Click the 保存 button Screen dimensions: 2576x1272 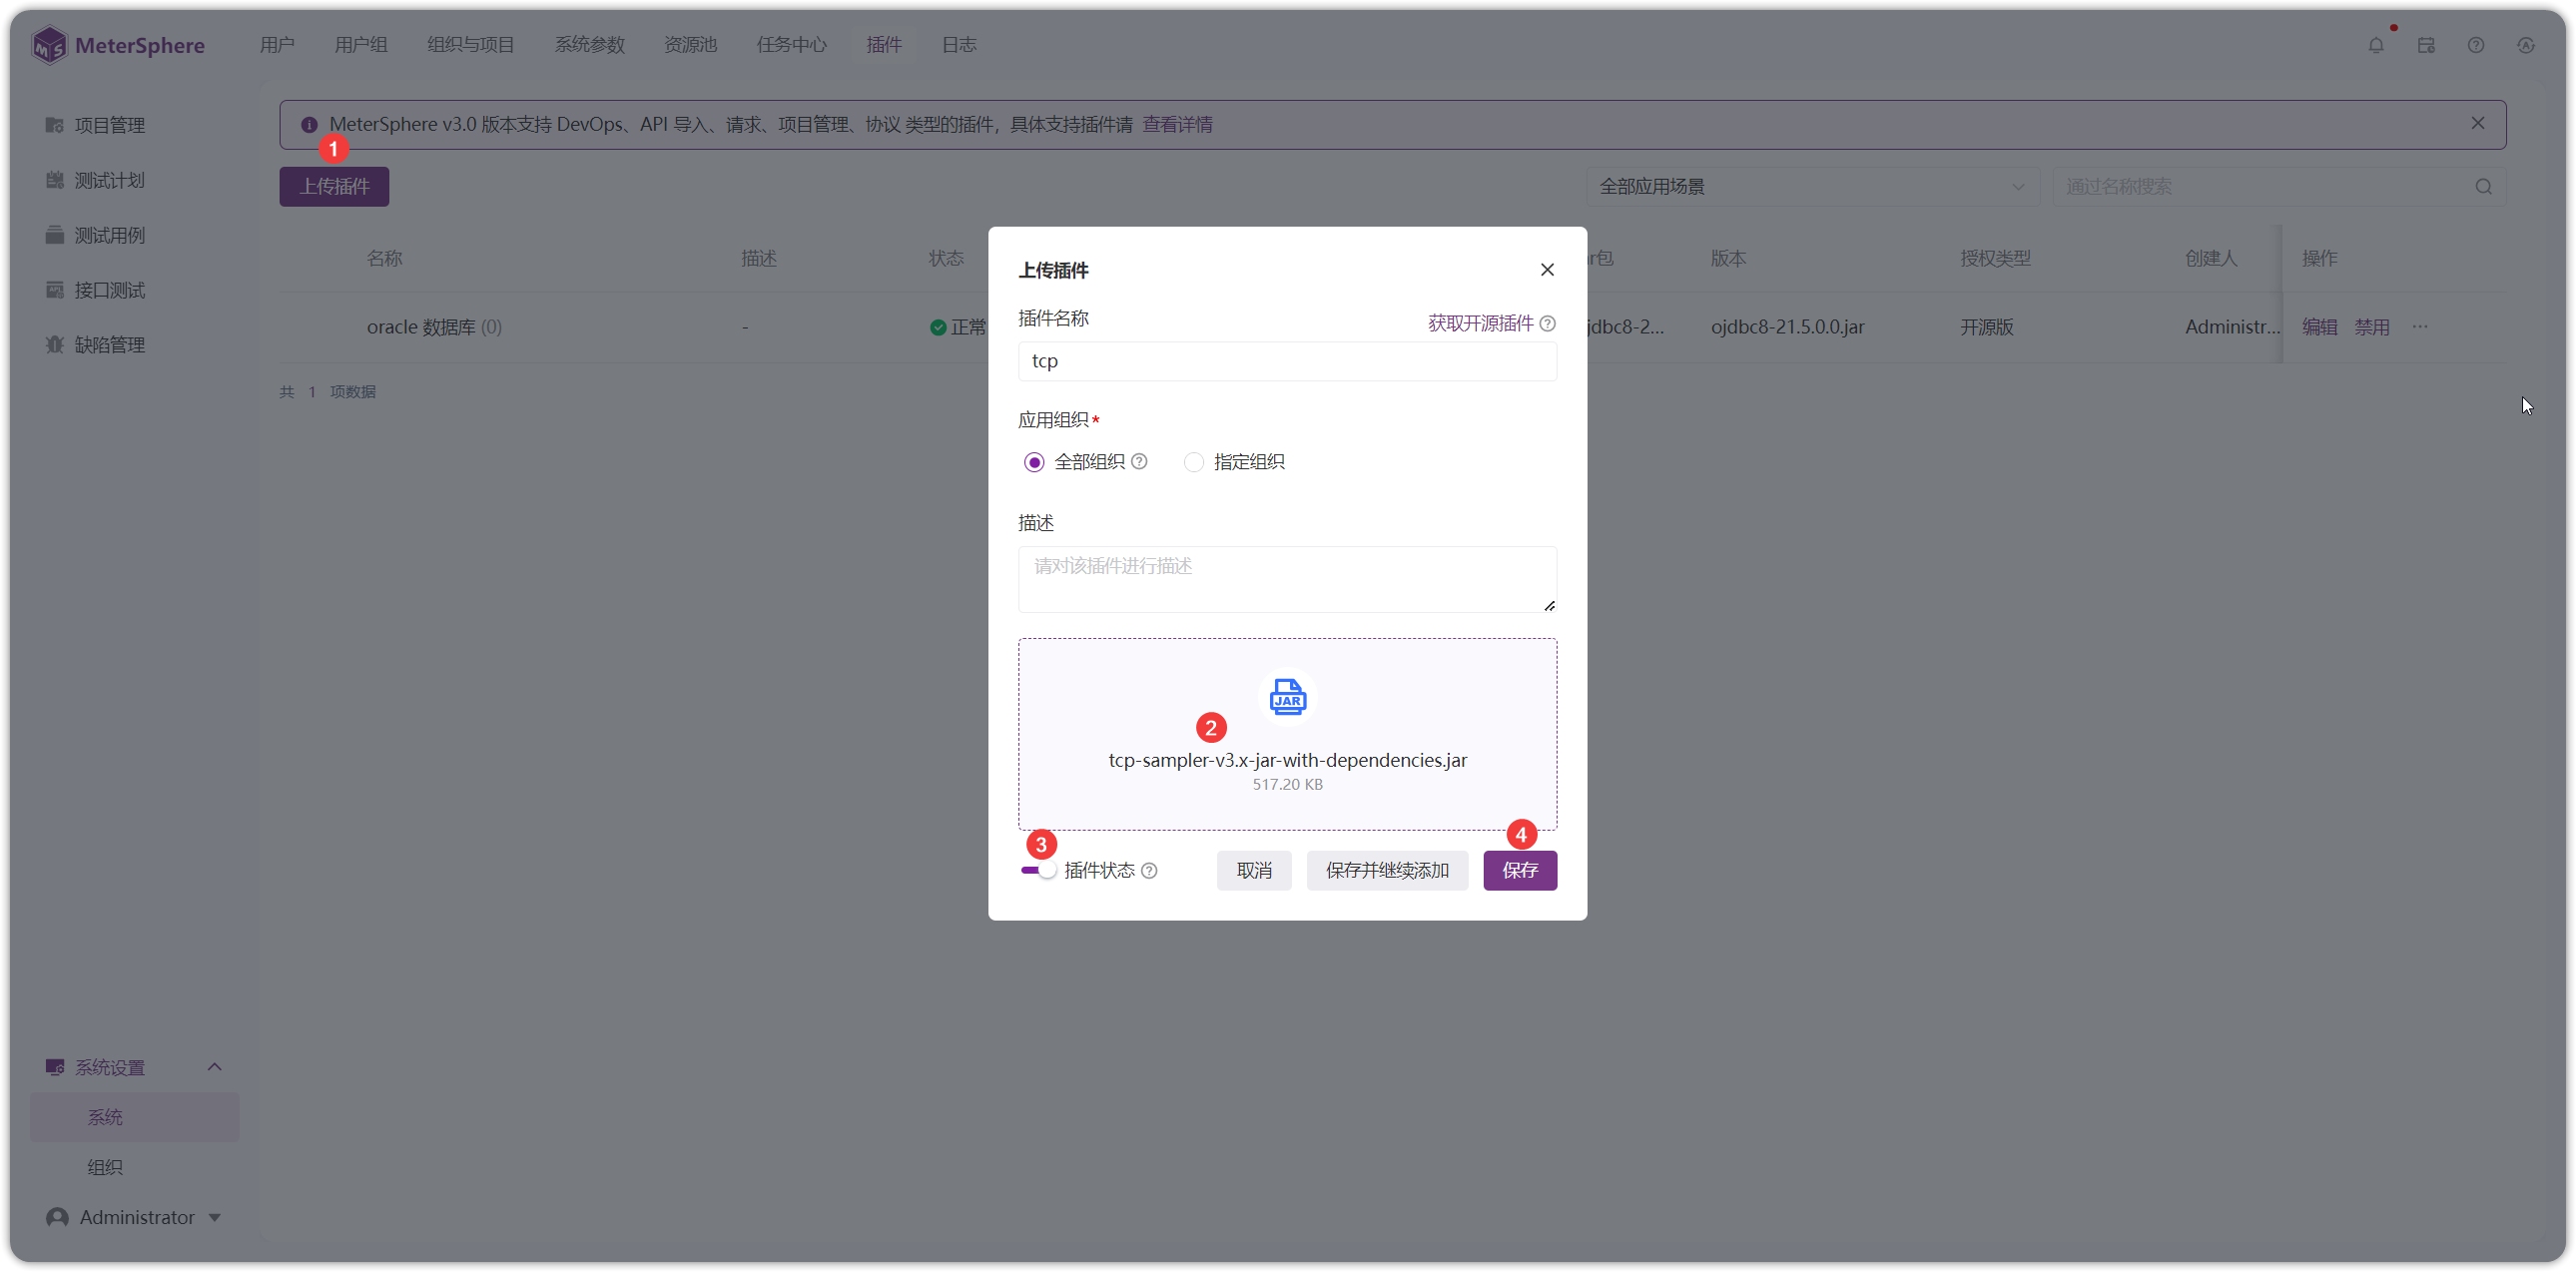(1520, 870)
